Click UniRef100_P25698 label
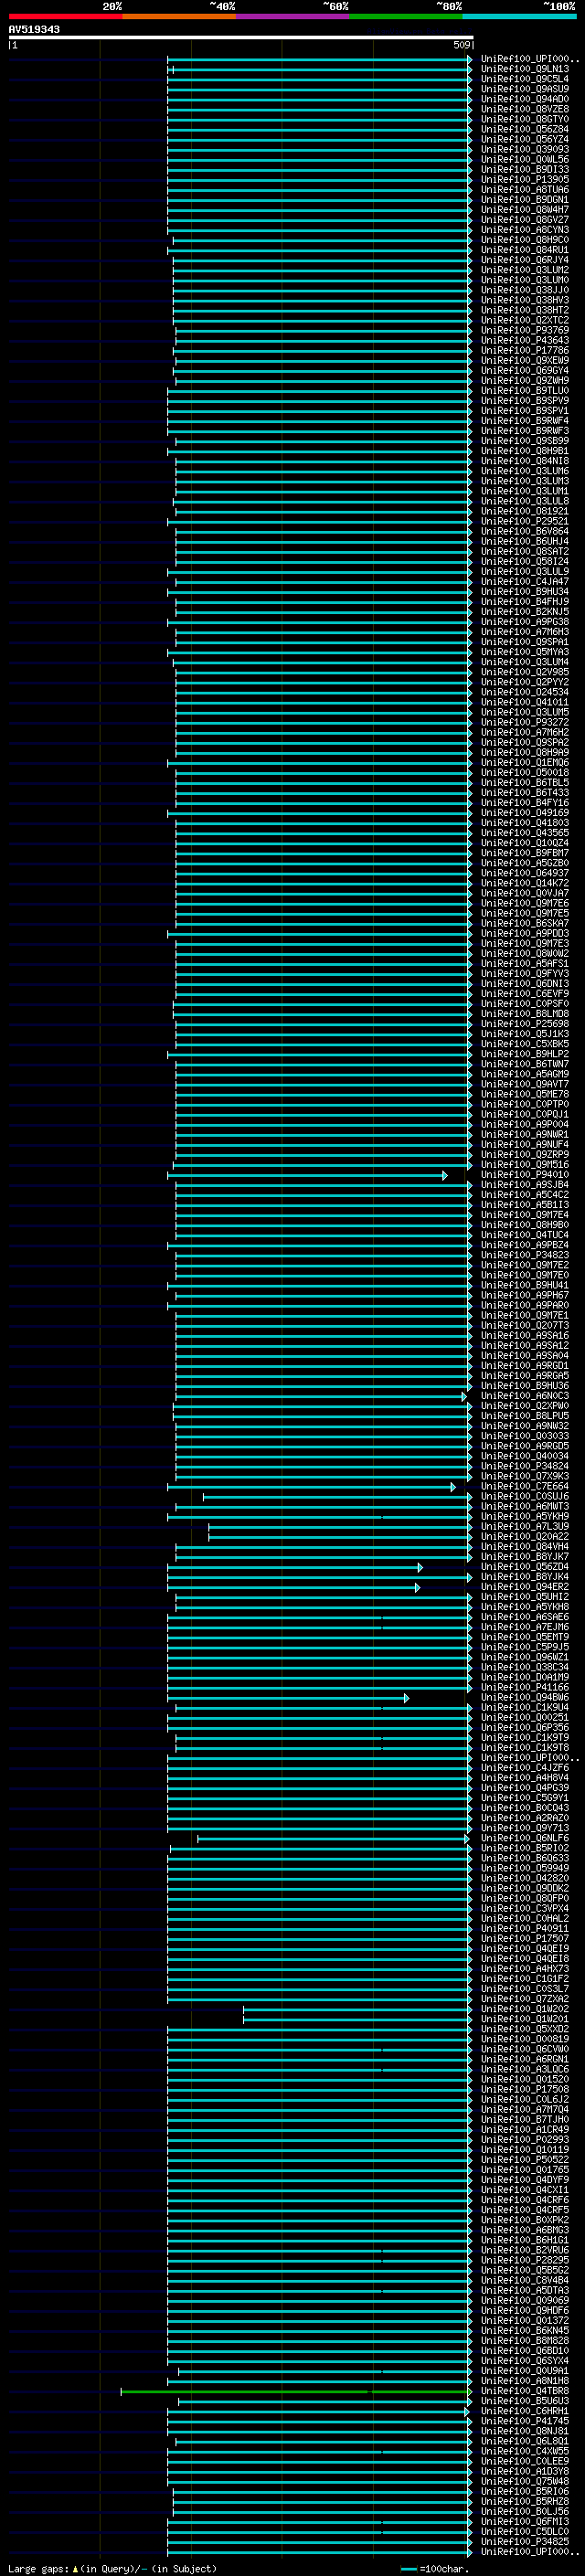This screenshot has width=585, height=2576. 524,1024
